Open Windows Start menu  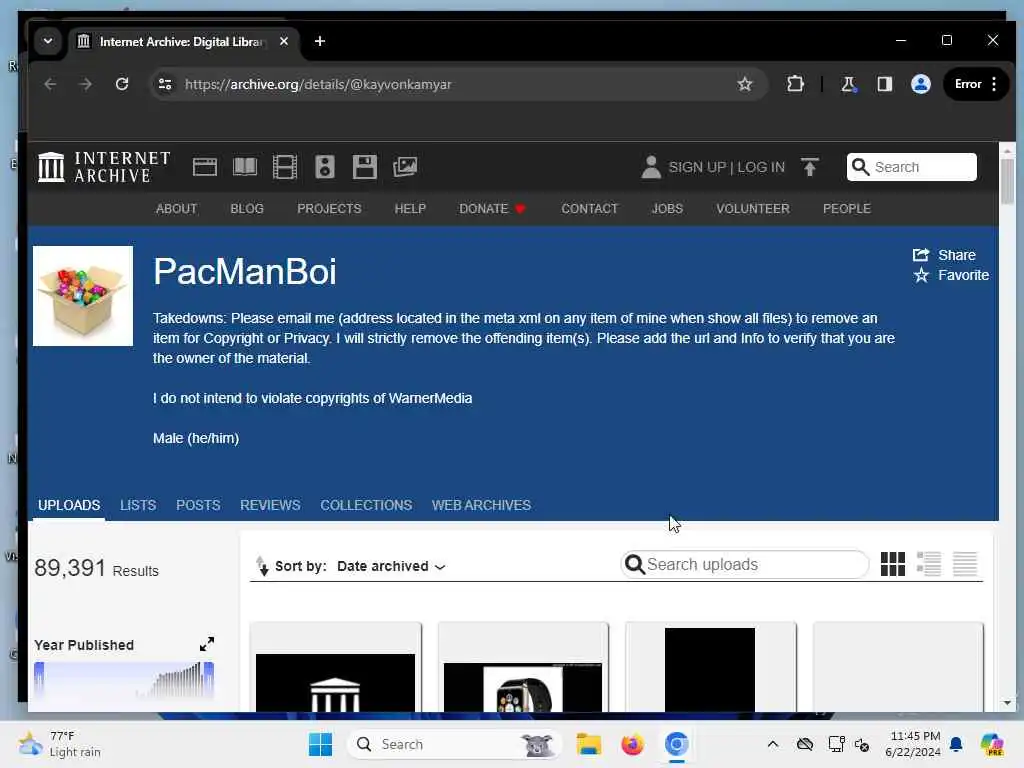pyautogui.click(x=320, y=744)
